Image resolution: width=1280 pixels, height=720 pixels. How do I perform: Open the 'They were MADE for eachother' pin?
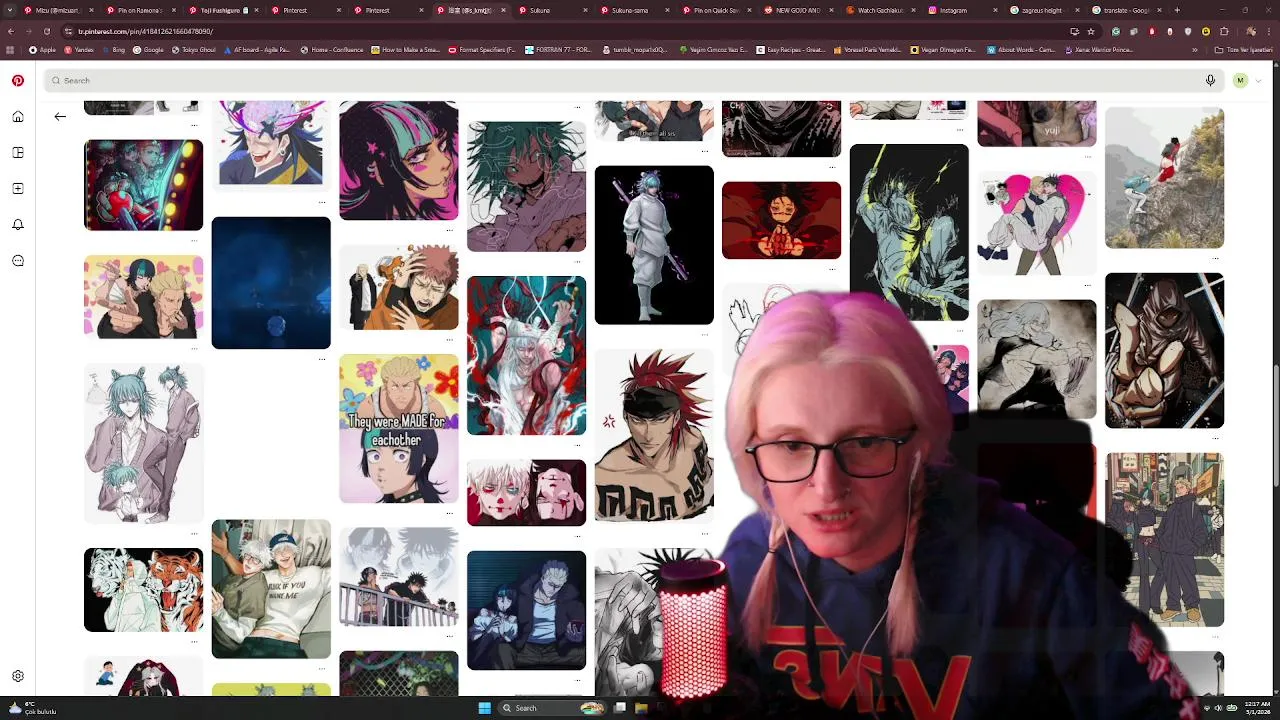(398, 428)
